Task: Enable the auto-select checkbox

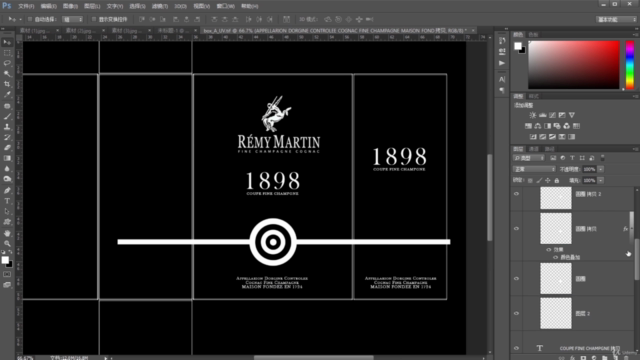Action: pos(30,19)
